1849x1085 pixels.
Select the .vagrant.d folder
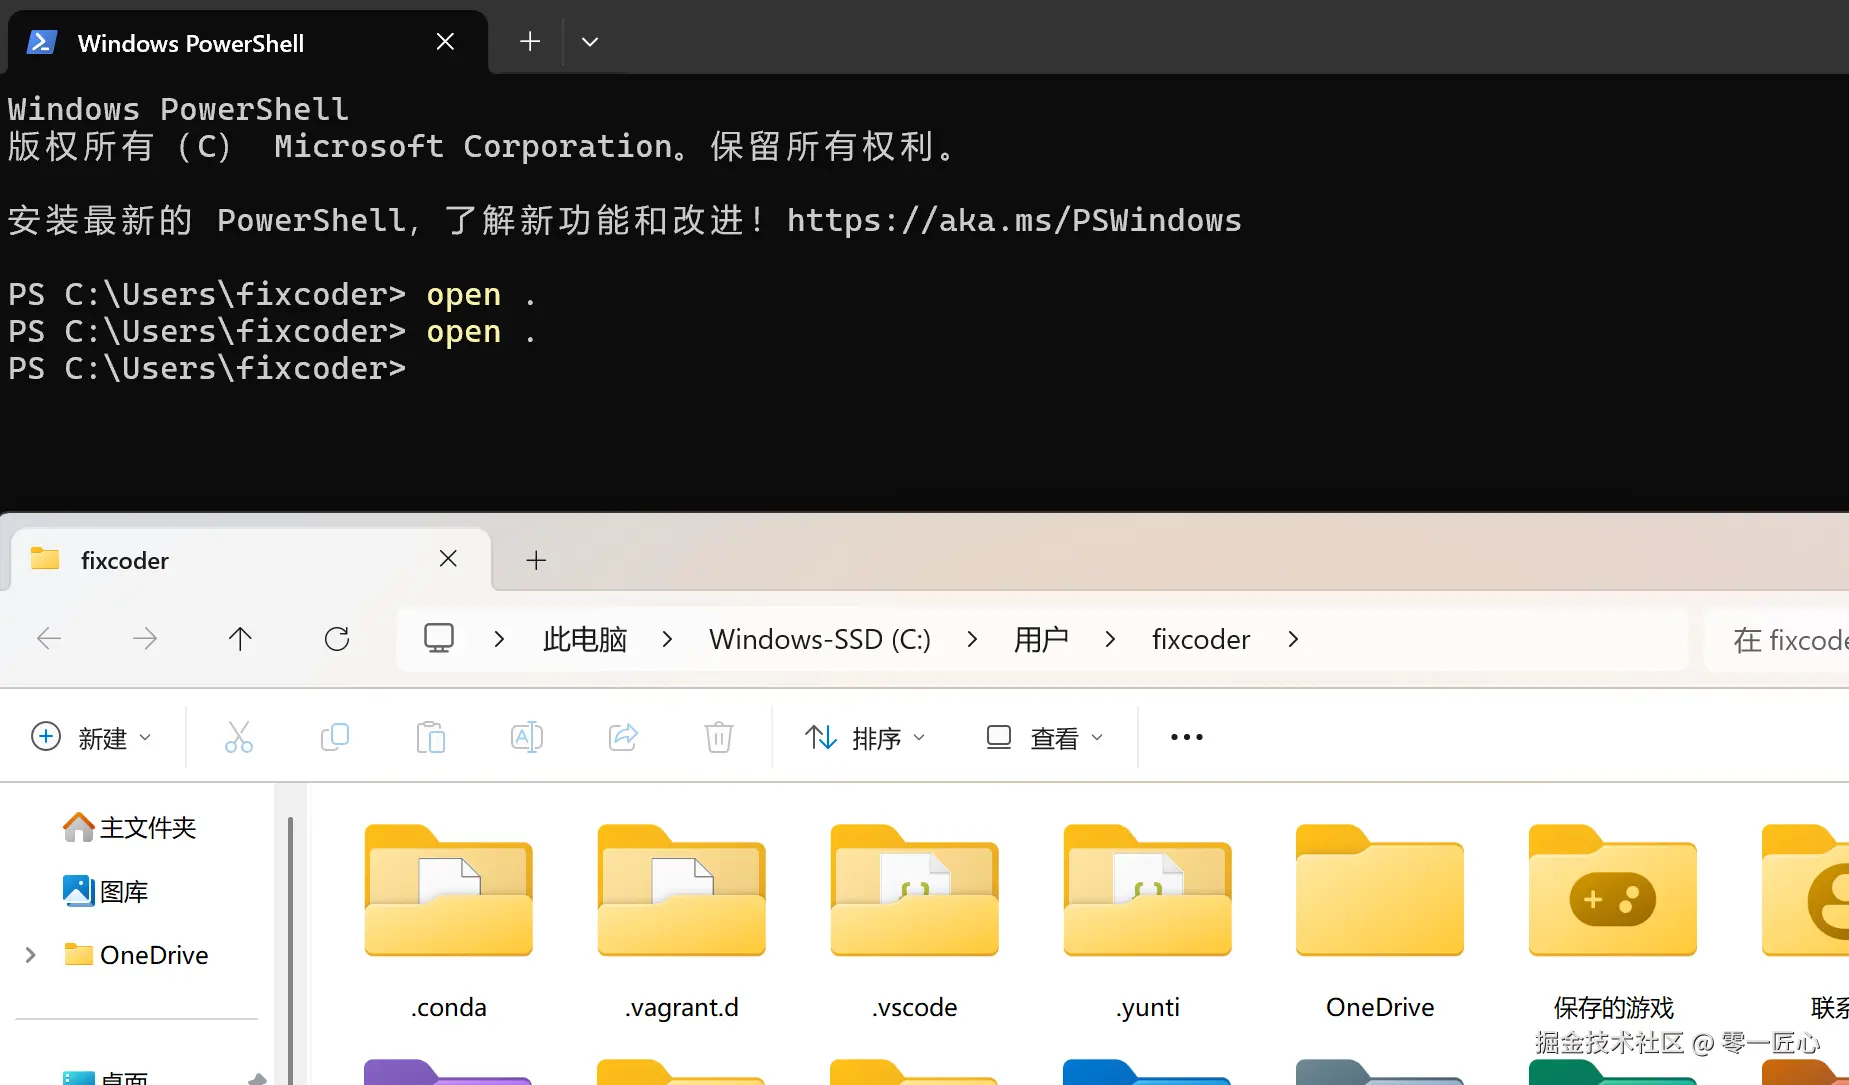(682, 920)
